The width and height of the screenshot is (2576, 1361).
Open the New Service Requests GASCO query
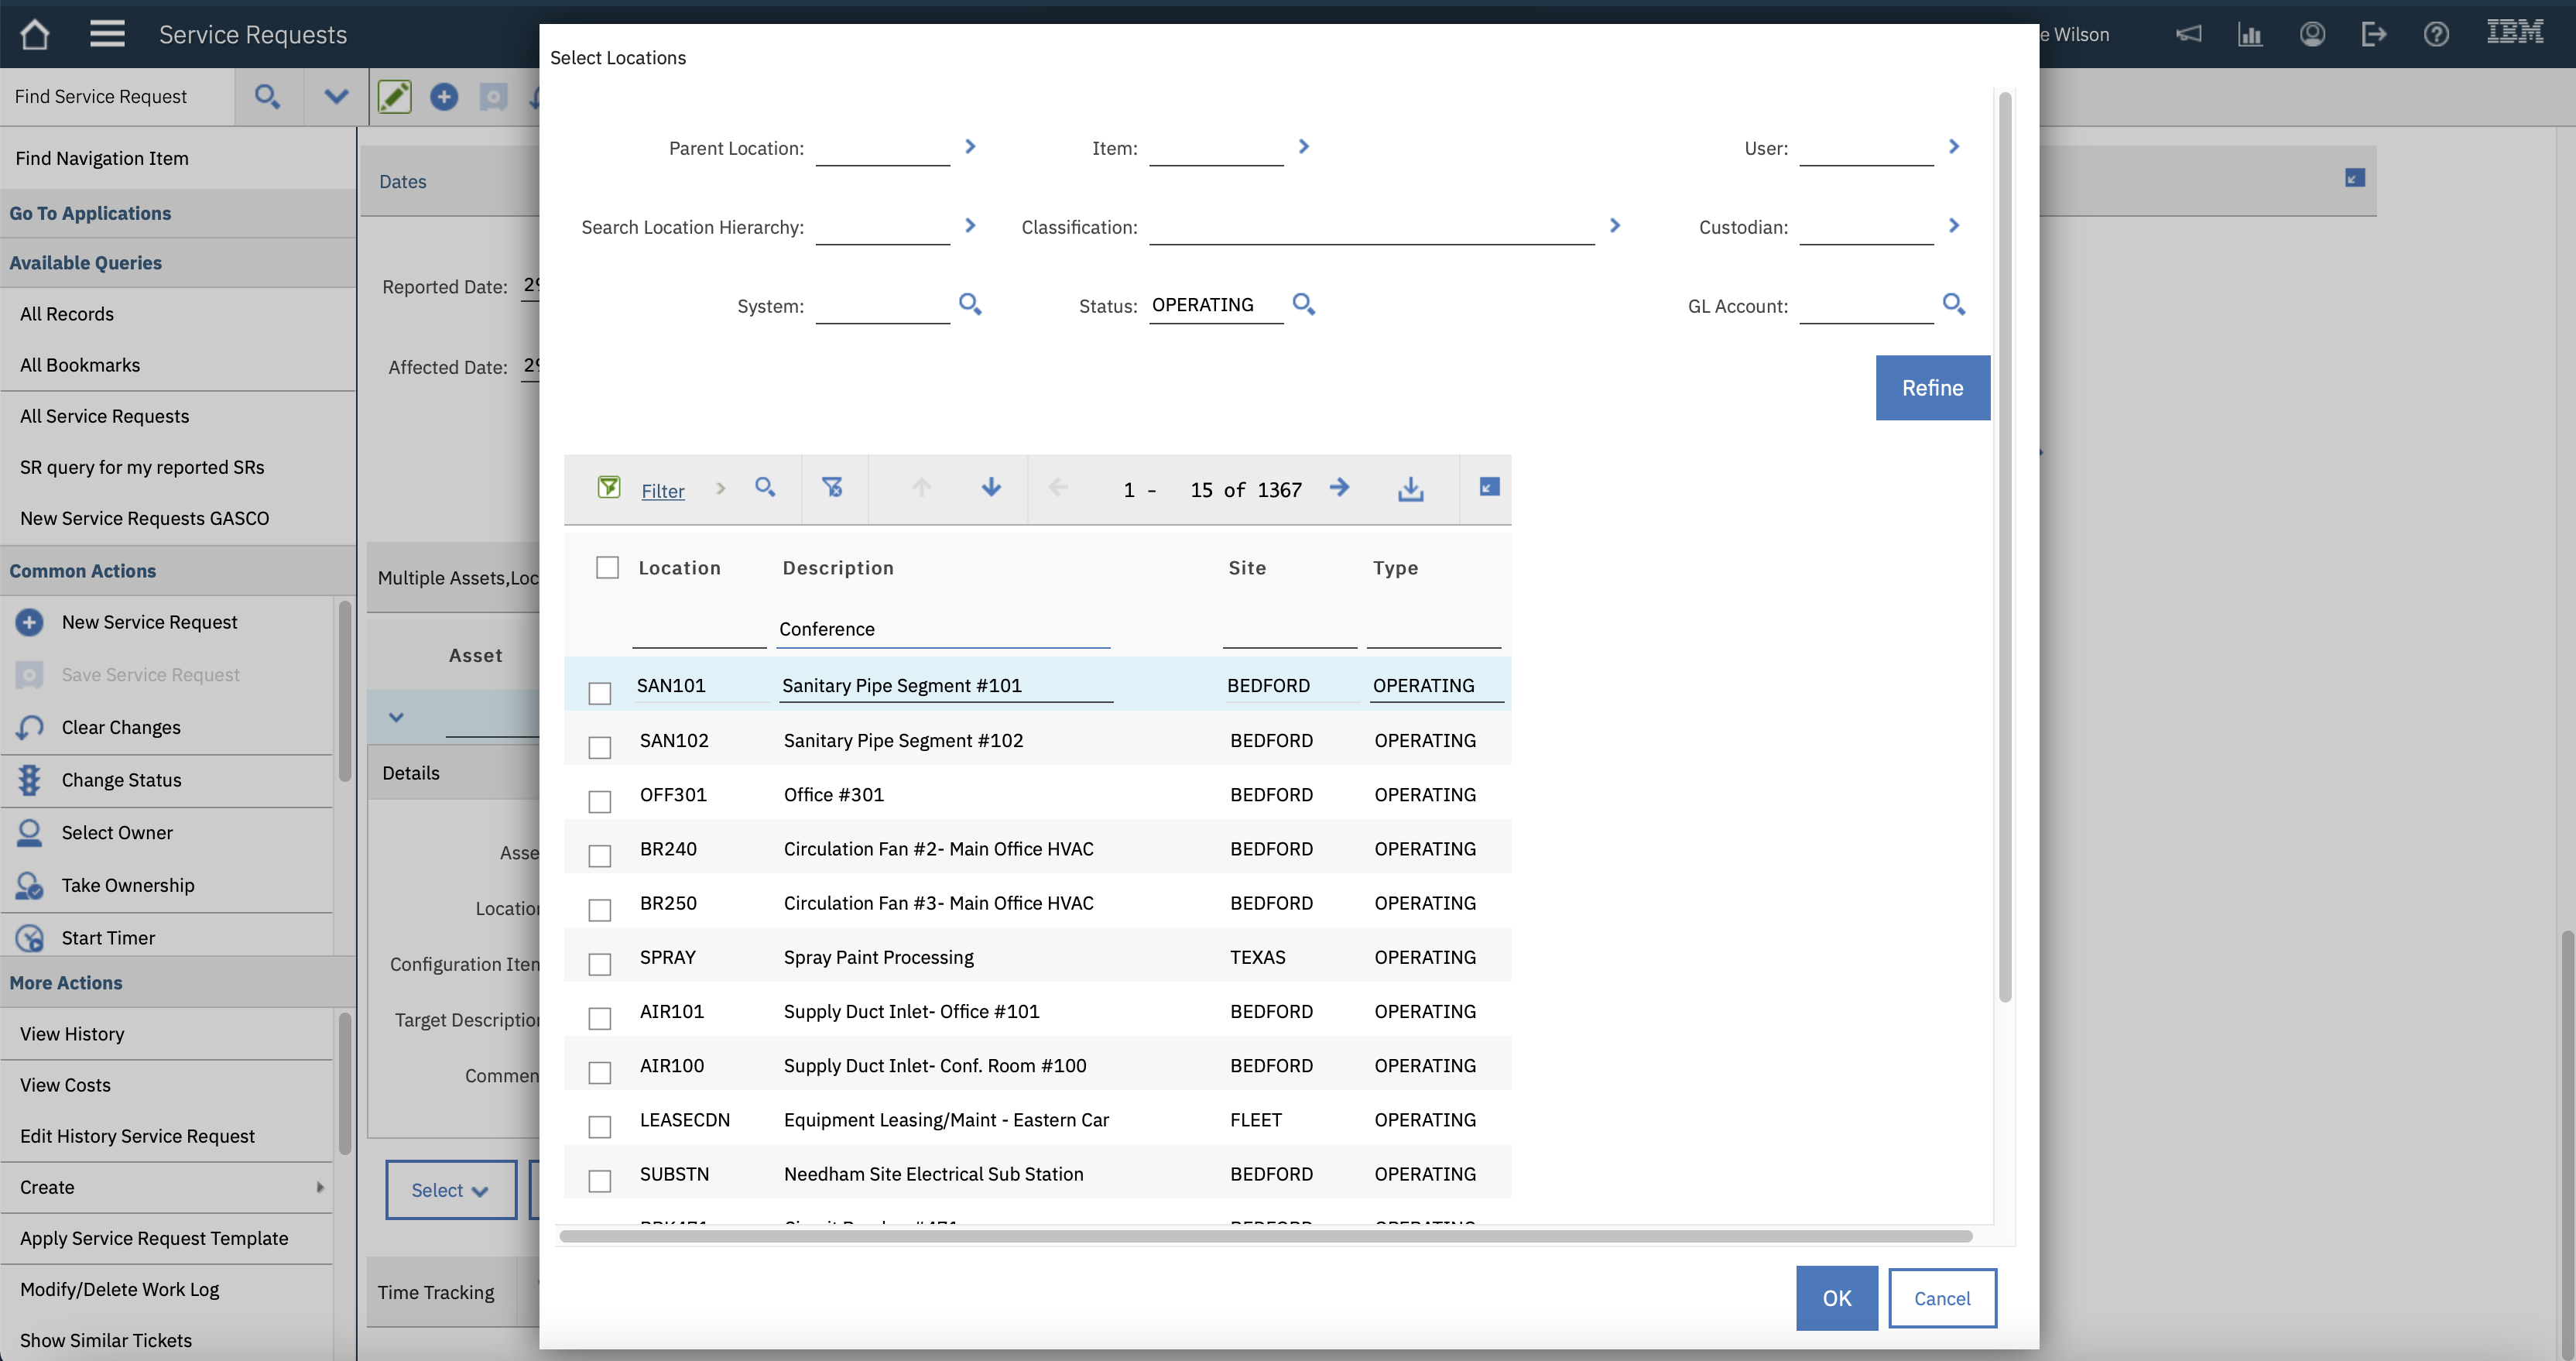tap(144, 518)
